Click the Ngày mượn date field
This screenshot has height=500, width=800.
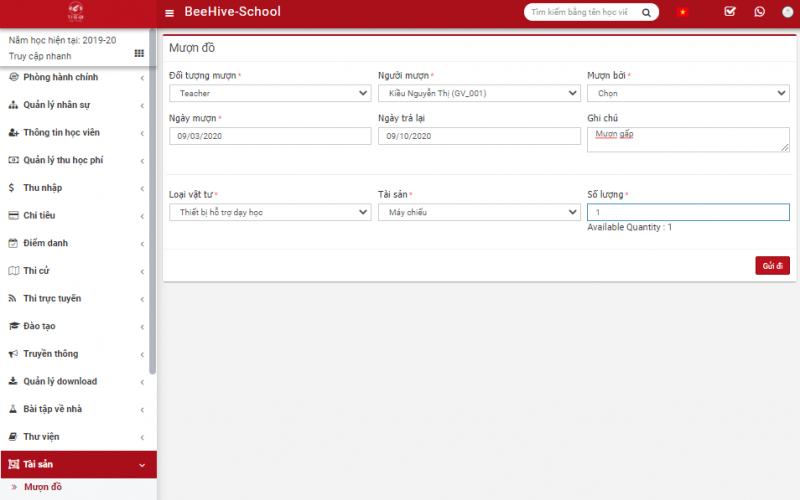(x=269, y=136)
